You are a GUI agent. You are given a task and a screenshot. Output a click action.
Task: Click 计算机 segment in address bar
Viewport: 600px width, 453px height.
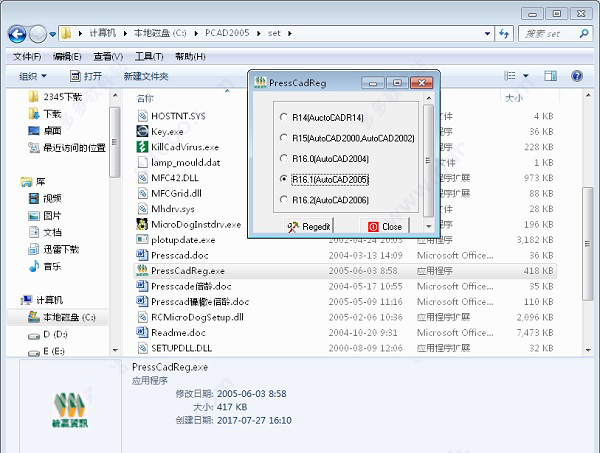[103, 33]
